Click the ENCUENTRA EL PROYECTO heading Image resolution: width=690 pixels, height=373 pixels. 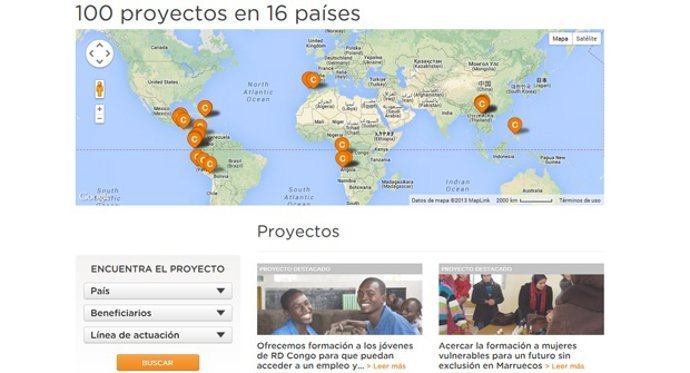(x=158, y=269)
